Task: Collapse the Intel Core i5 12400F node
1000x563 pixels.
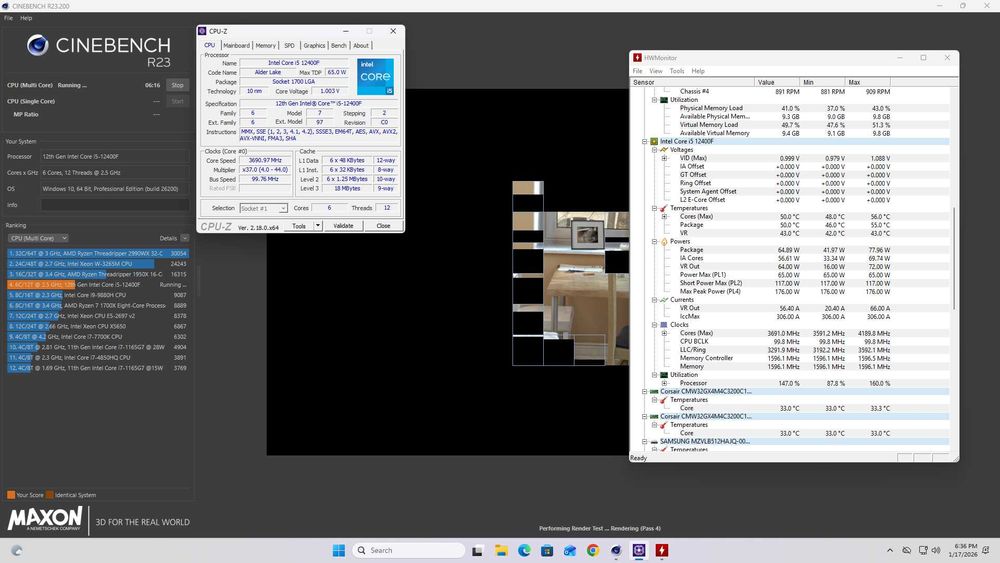Action: tap(645, 142)
